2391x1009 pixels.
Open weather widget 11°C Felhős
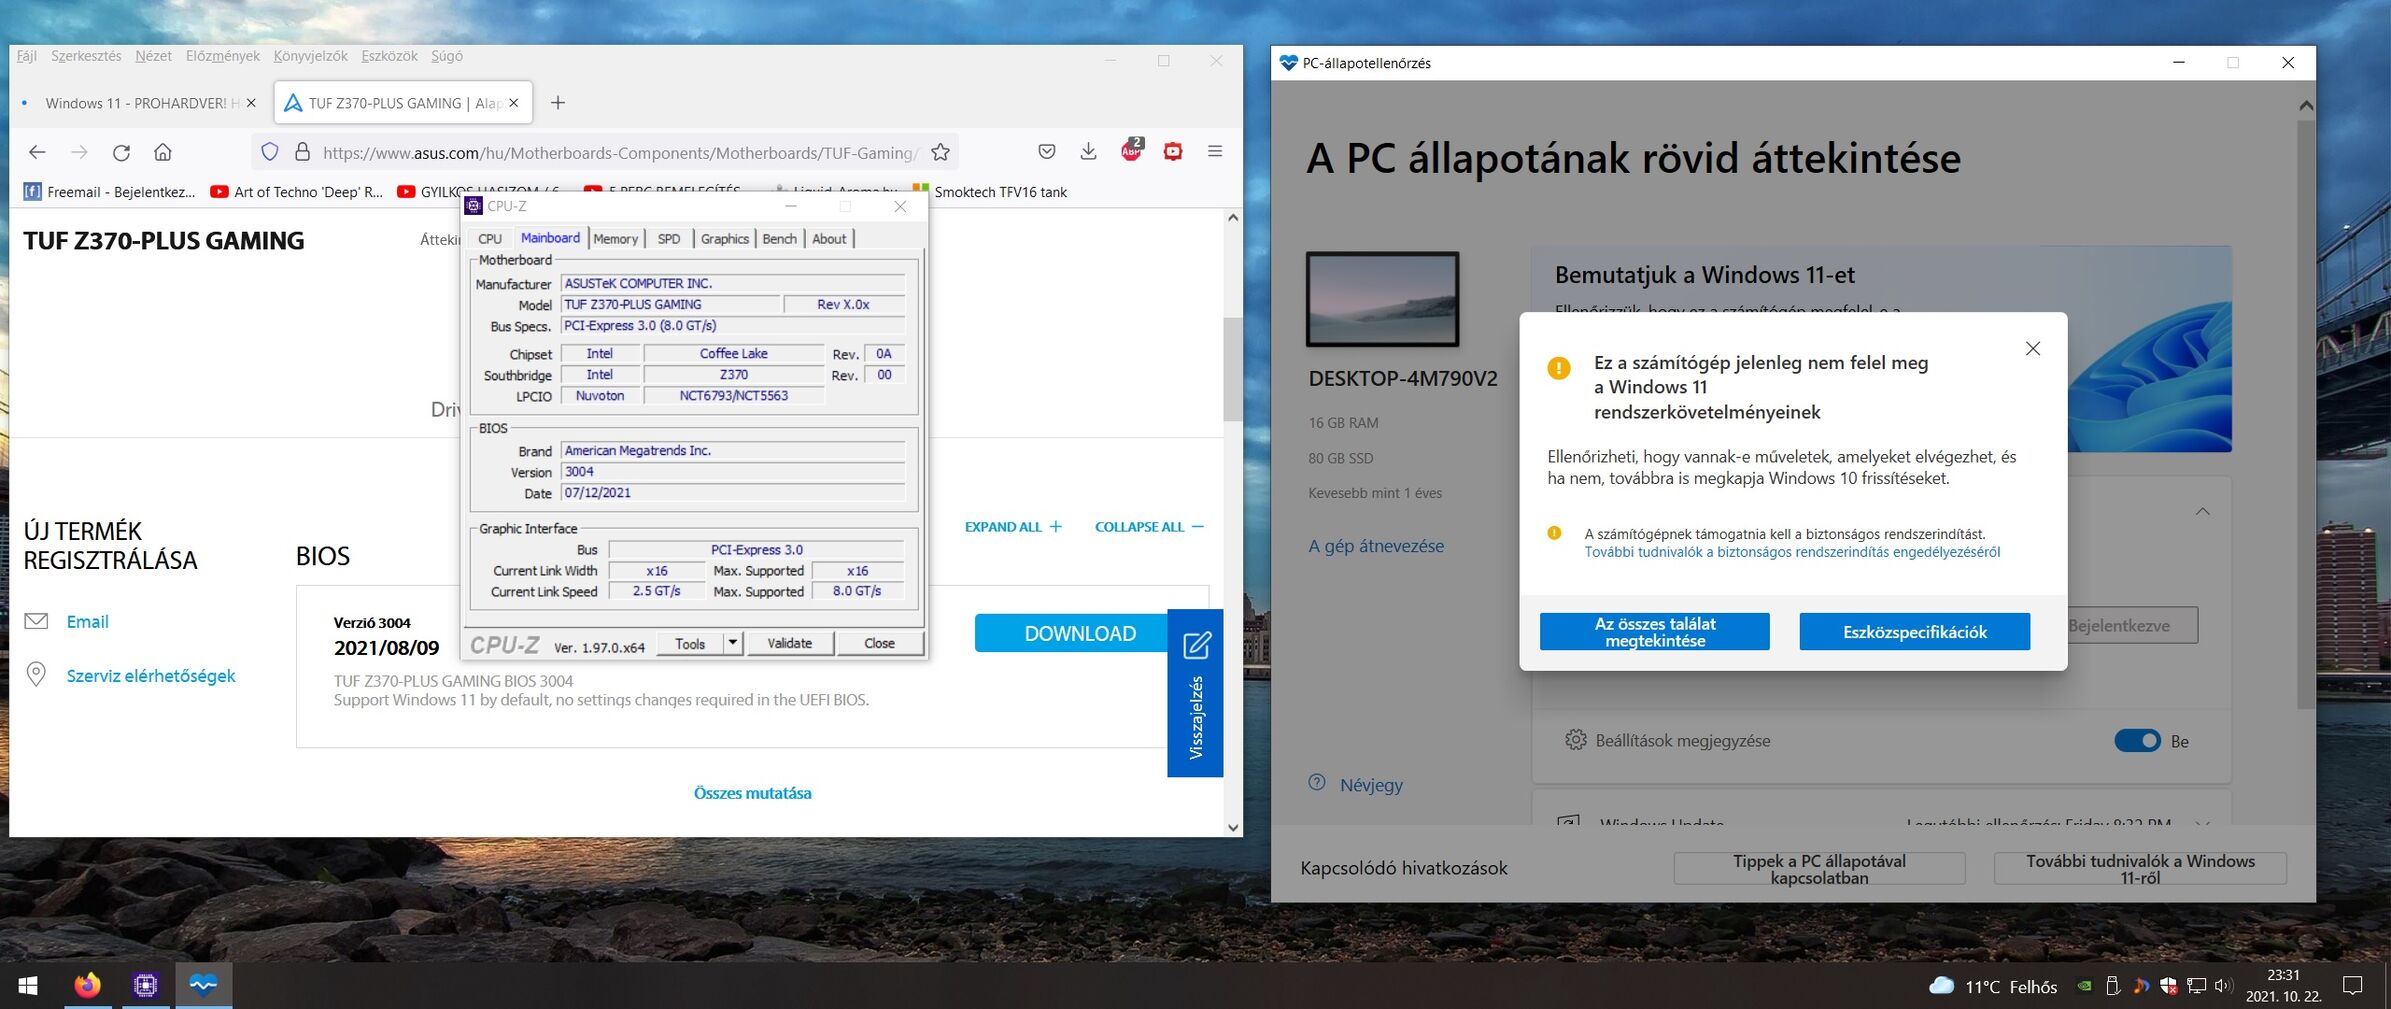[x=1993, y=987]
